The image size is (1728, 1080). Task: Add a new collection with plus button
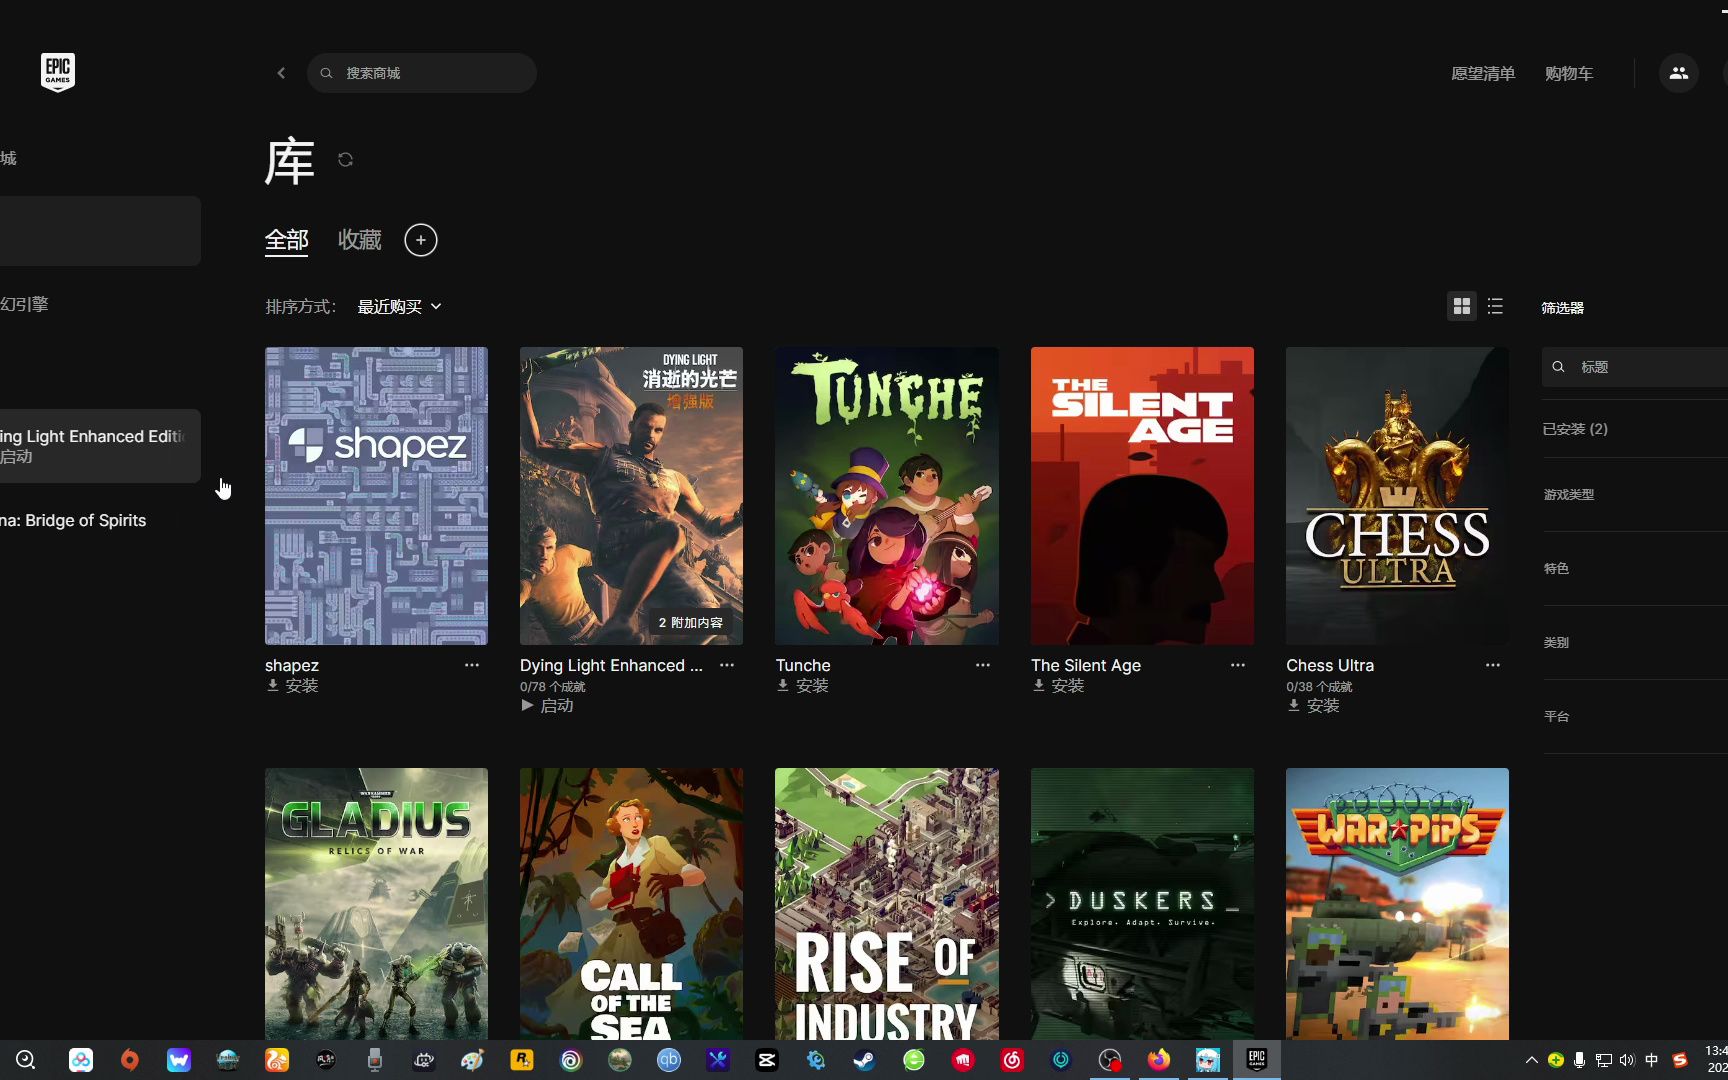click(421, 240)
